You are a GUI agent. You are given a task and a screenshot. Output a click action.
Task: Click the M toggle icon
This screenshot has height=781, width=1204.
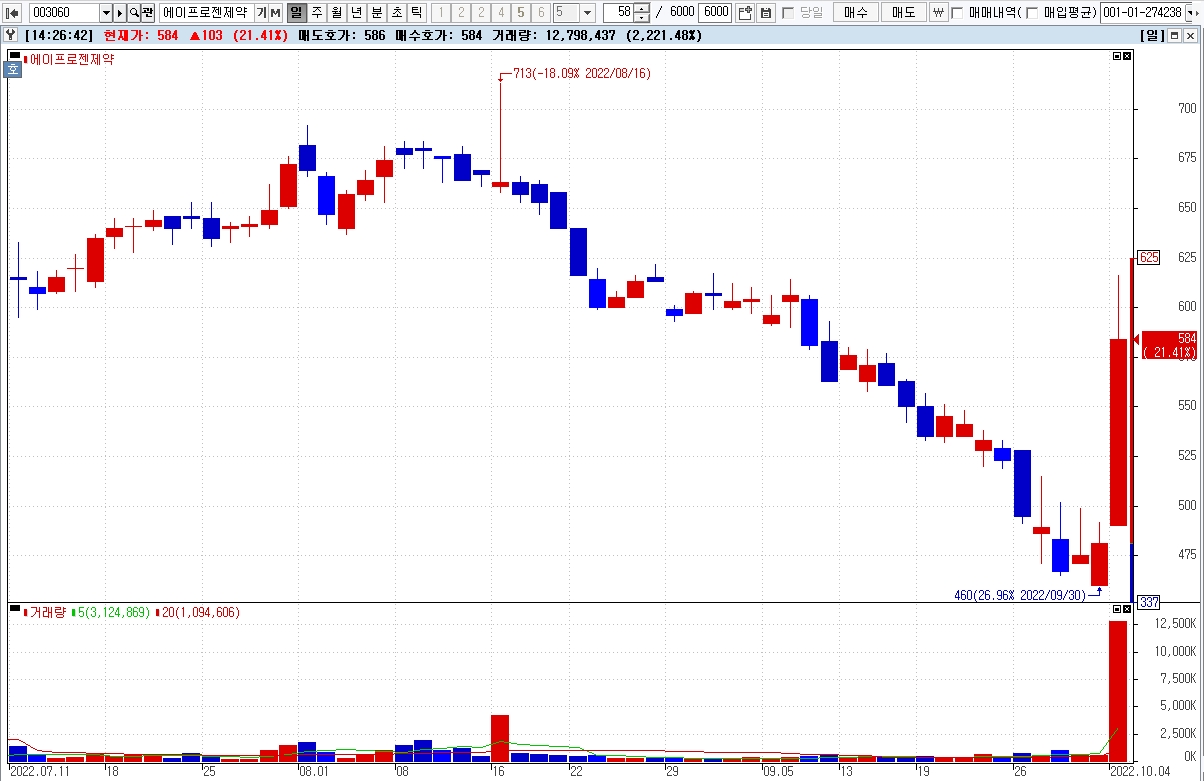tap(275, 13)
